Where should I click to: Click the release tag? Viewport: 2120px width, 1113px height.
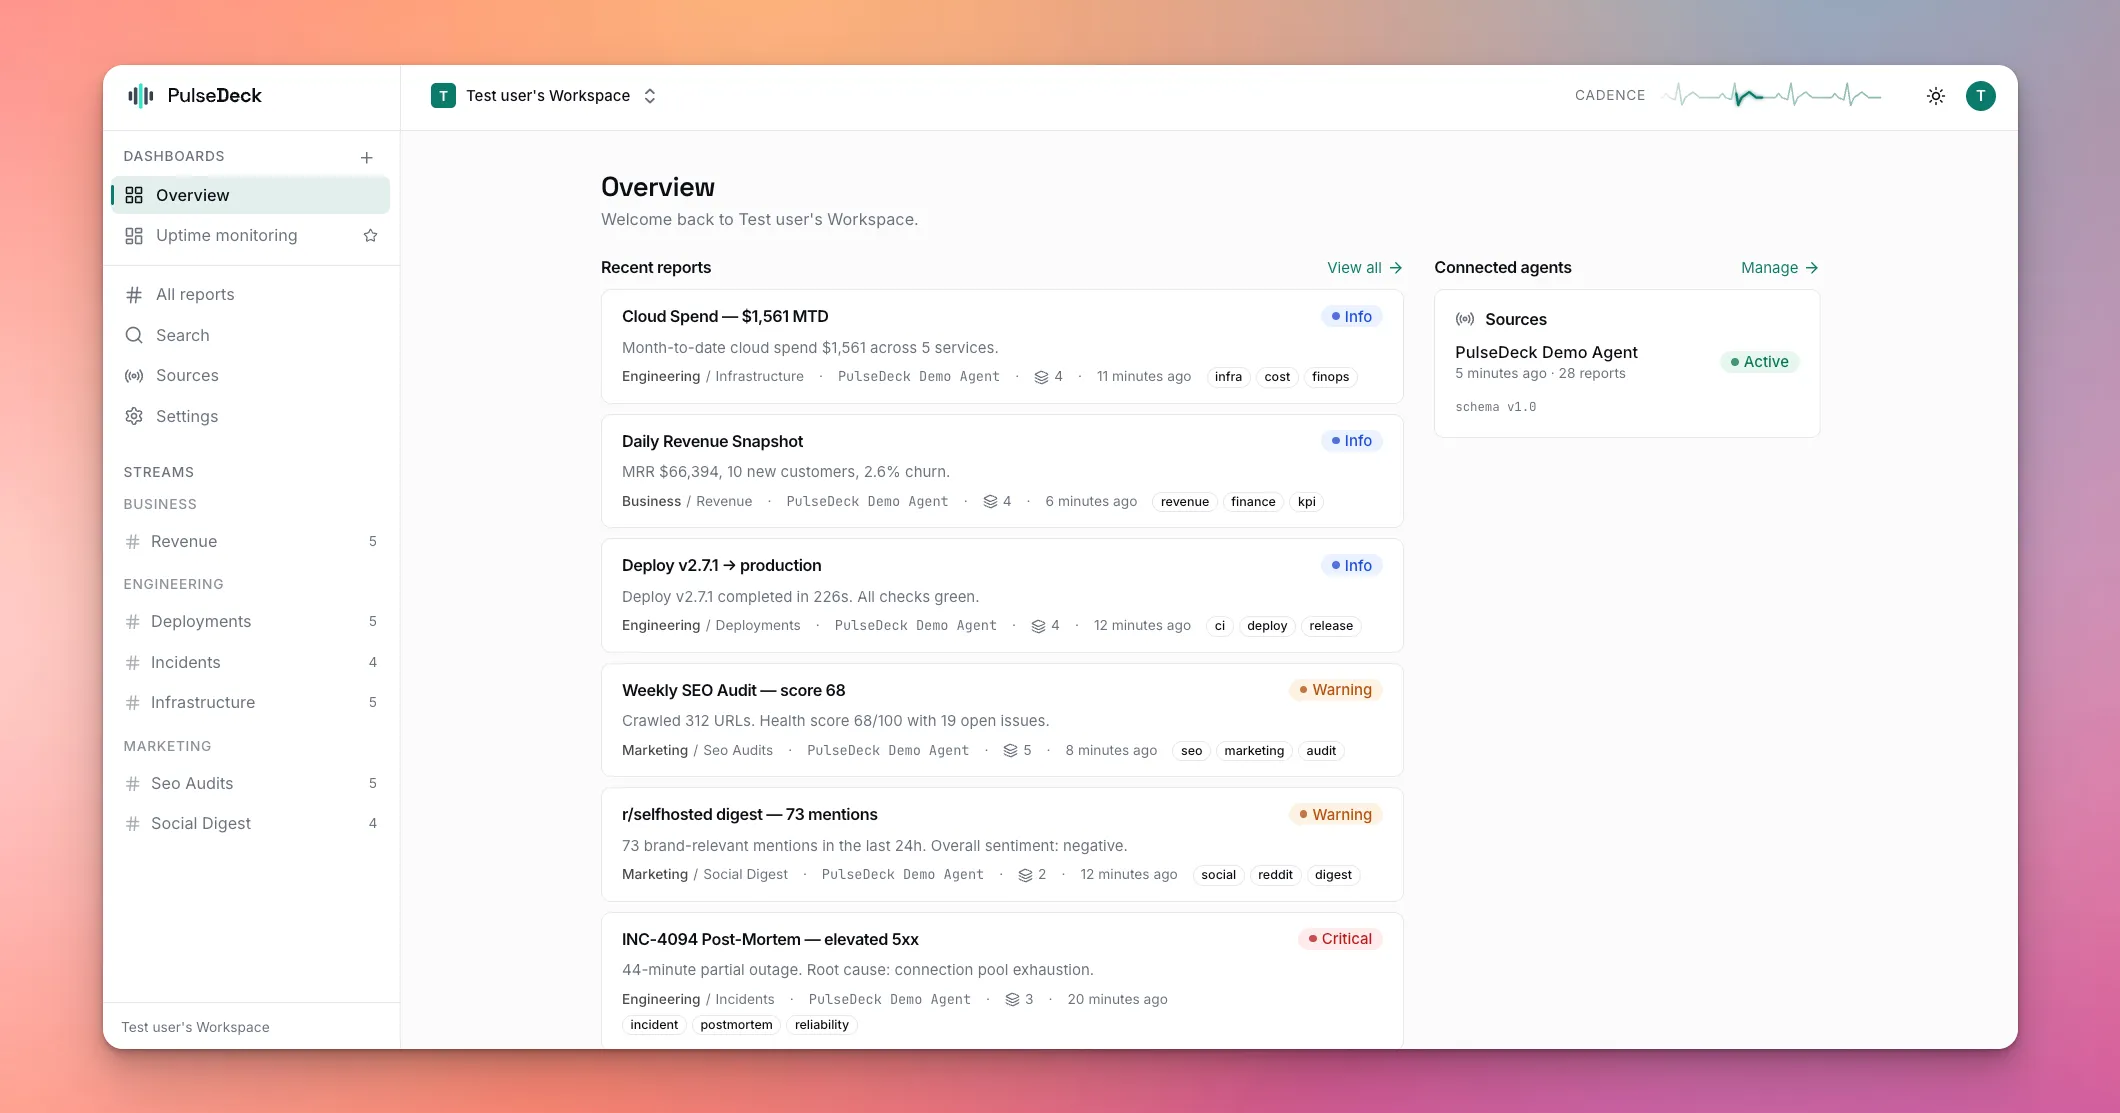click(1331, 626)
